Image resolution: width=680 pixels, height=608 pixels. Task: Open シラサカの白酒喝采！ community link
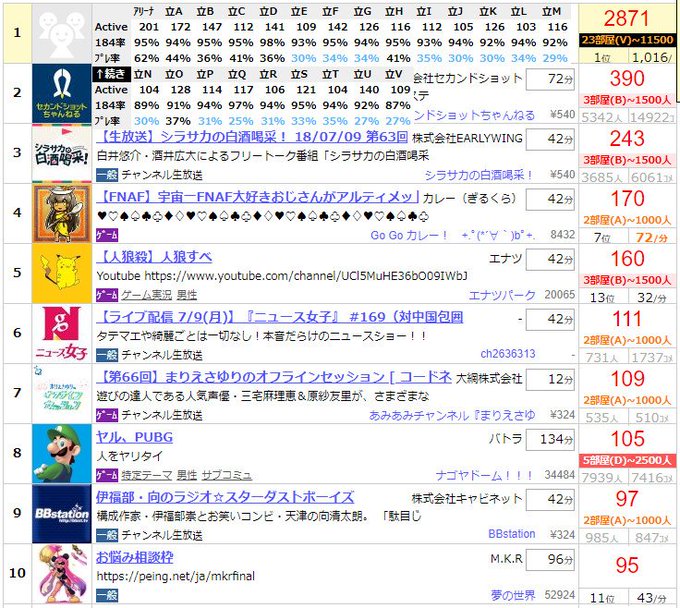tap(479, 175)
